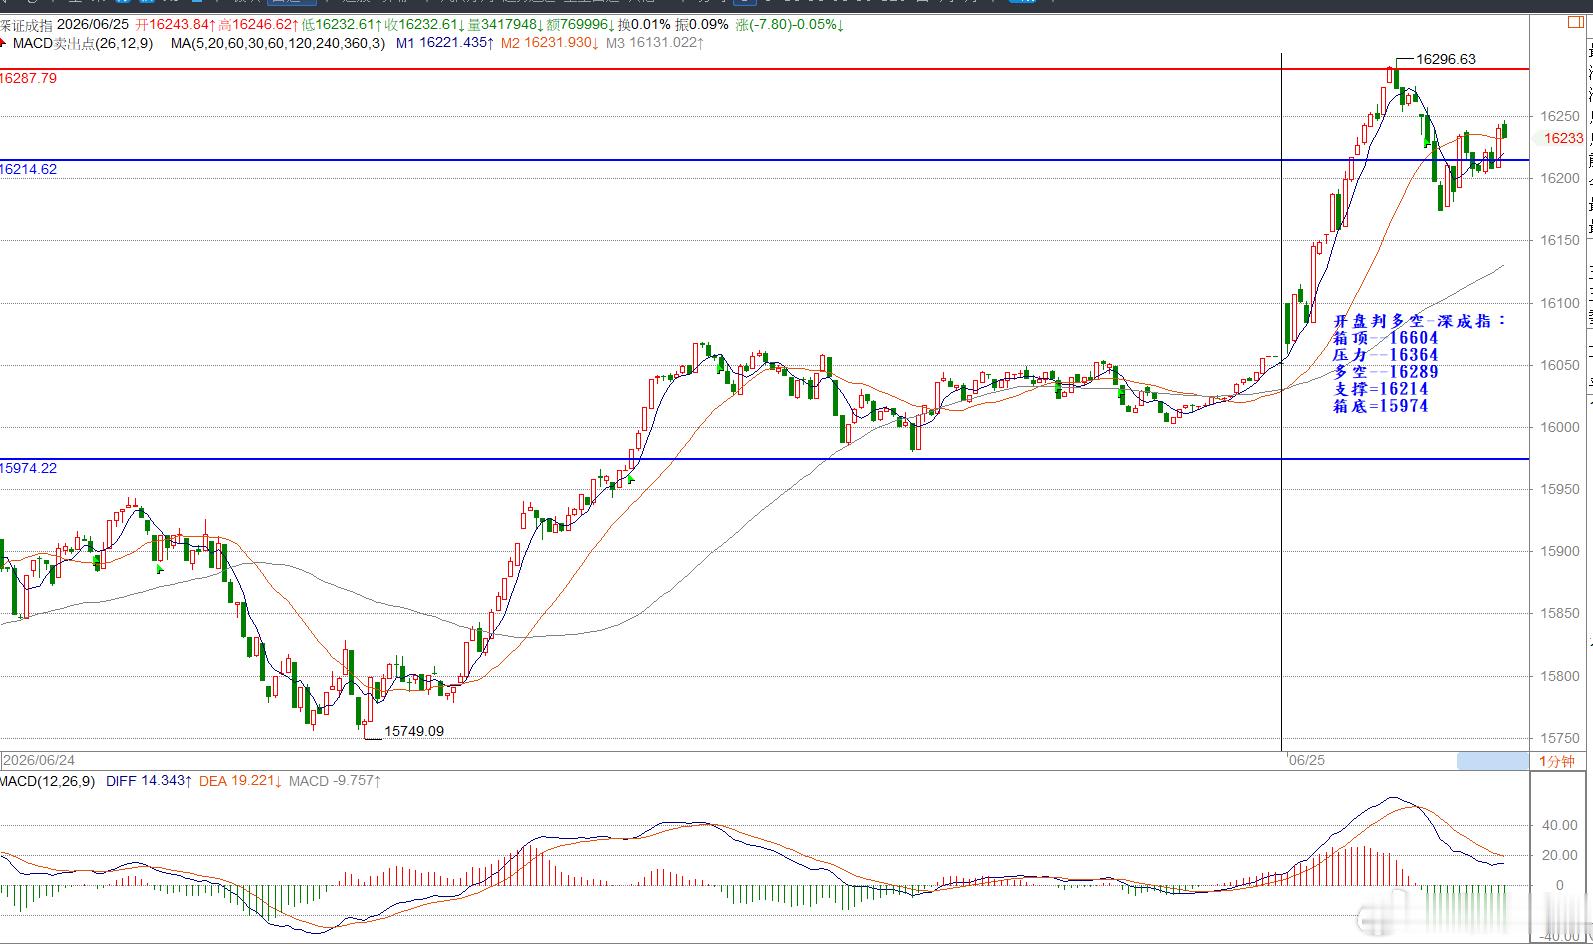The image size is (1593, 952).
Task: Click the DEA 19.221 reading
Action: click(x=240, y=781)
